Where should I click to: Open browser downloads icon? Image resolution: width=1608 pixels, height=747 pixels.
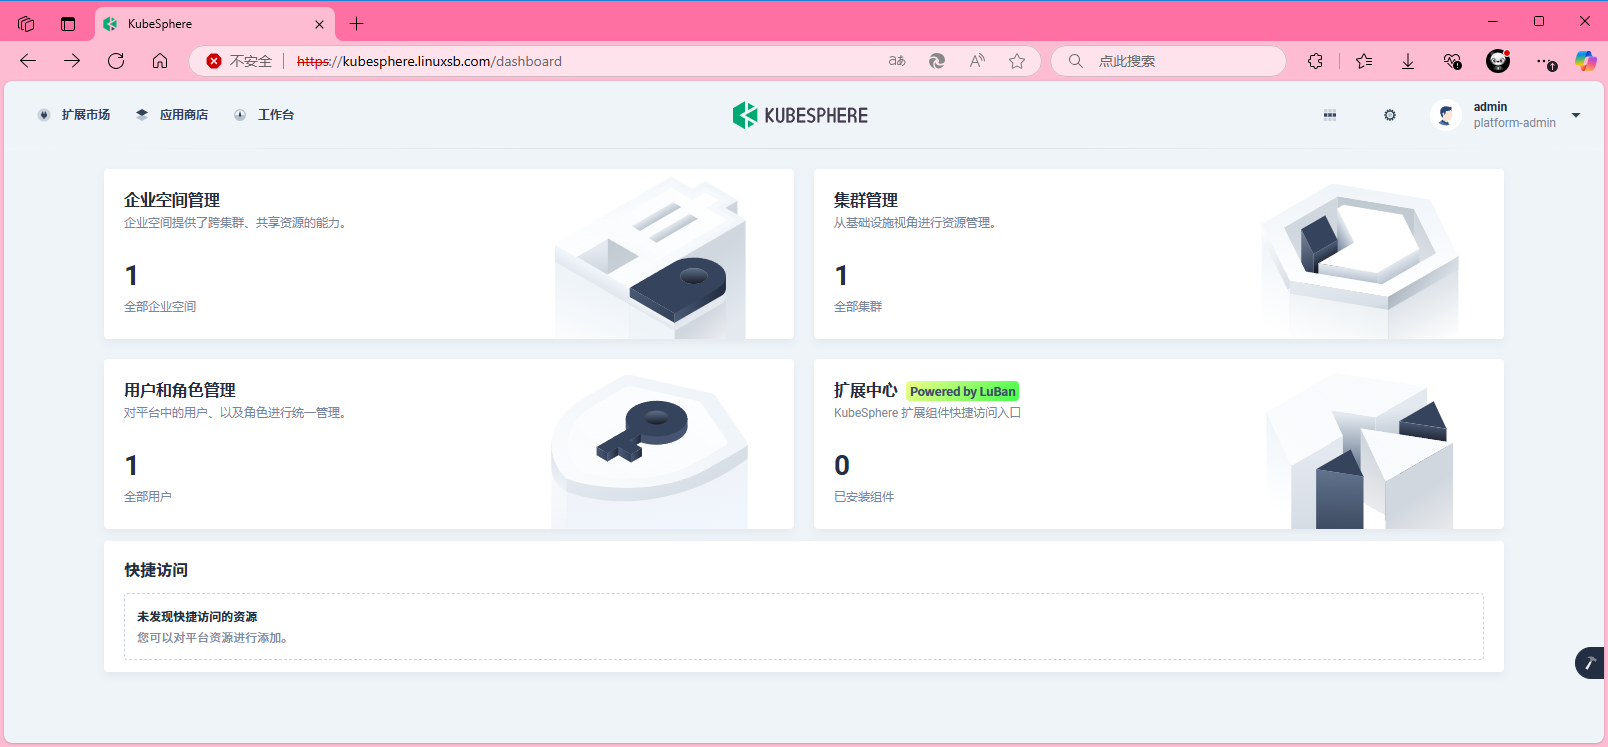(x=1408, y=61)
